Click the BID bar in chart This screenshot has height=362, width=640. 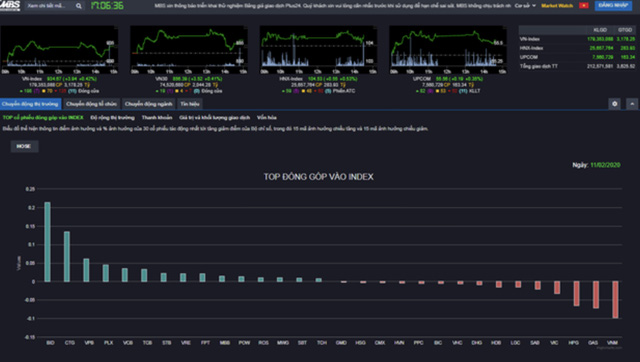point(47,242)
